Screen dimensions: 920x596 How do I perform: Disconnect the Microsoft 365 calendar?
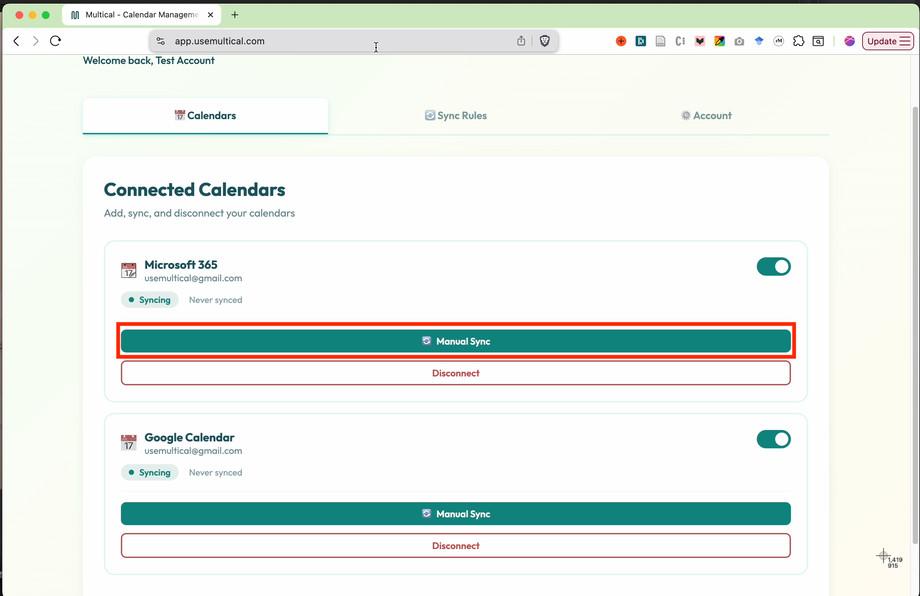point(455,372)
